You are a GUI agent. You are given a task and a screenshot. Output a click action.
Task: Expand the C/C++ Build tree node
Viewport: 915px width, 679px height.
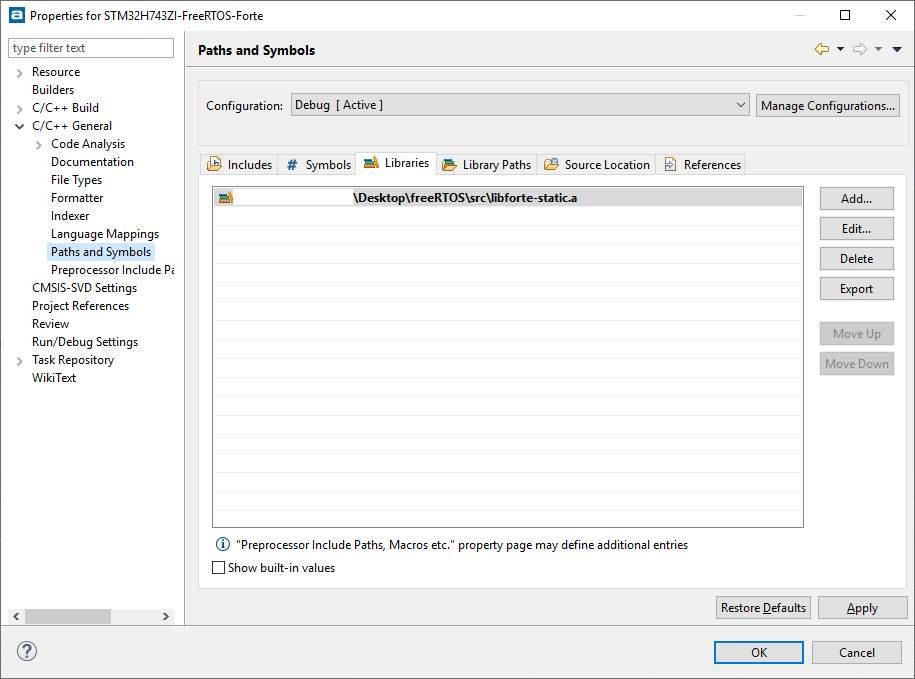click(x=20, y=108)
